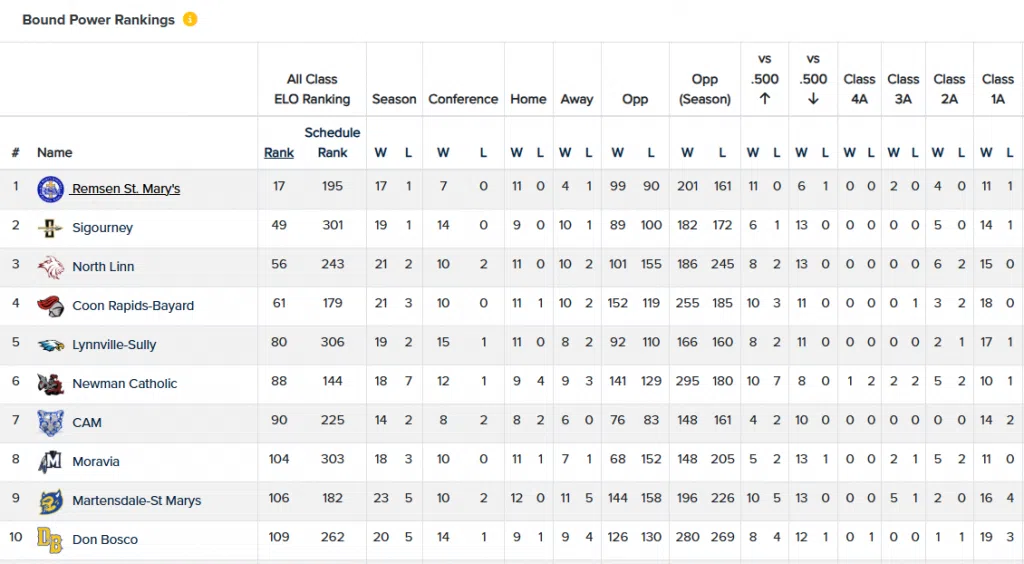The width and height of the screenshot is (1024, 564).
Task: Click the info icon beside Bound Power Rankings
Action: pos(190,19)
